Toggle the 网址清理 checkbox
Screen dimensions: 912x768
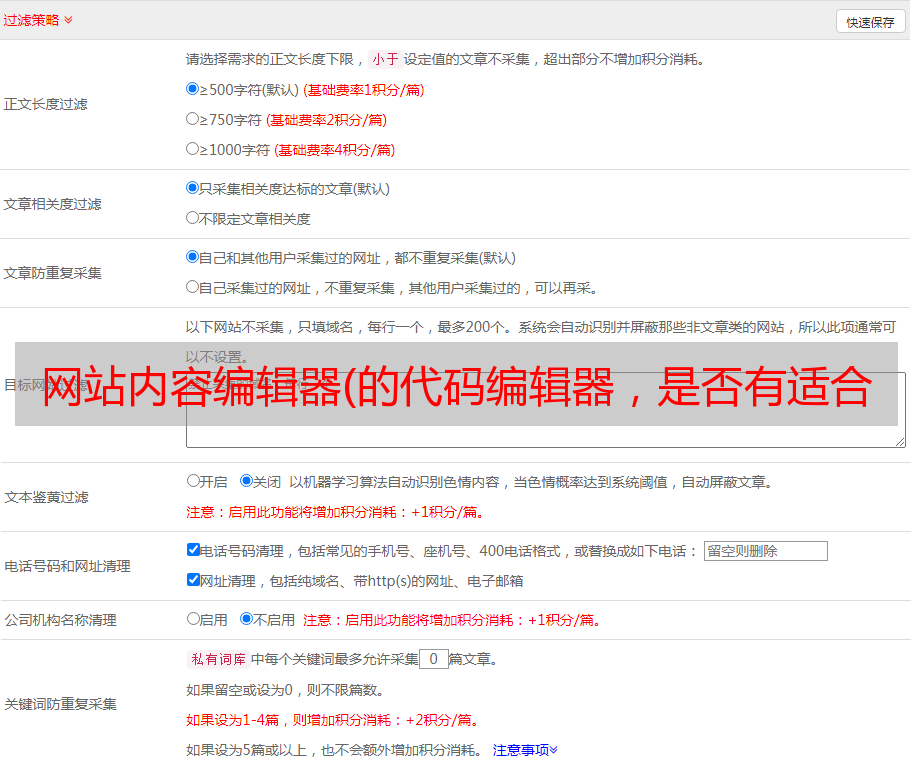pyautogui.click(x=193, y=580)
